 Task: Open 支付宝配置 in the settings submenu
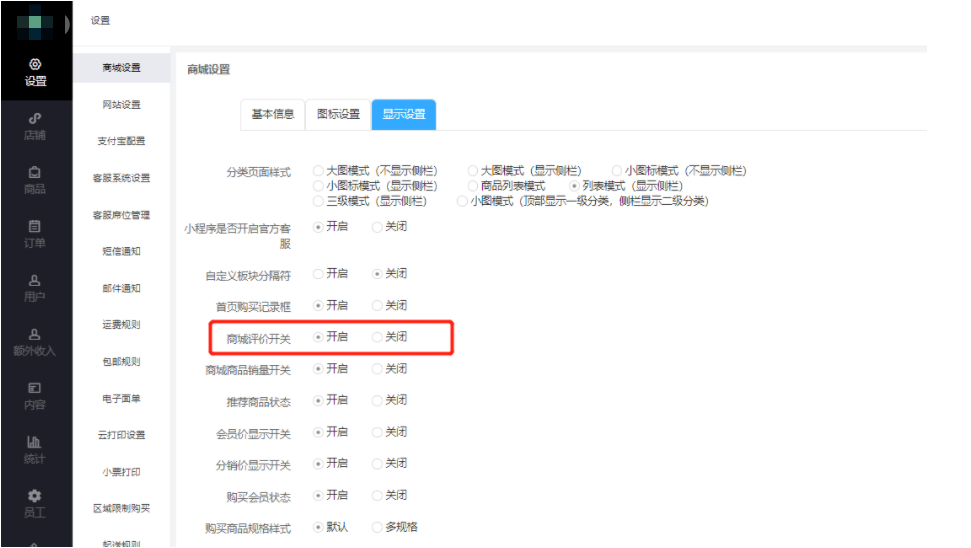pyautogui.click(x=121, y=141)
